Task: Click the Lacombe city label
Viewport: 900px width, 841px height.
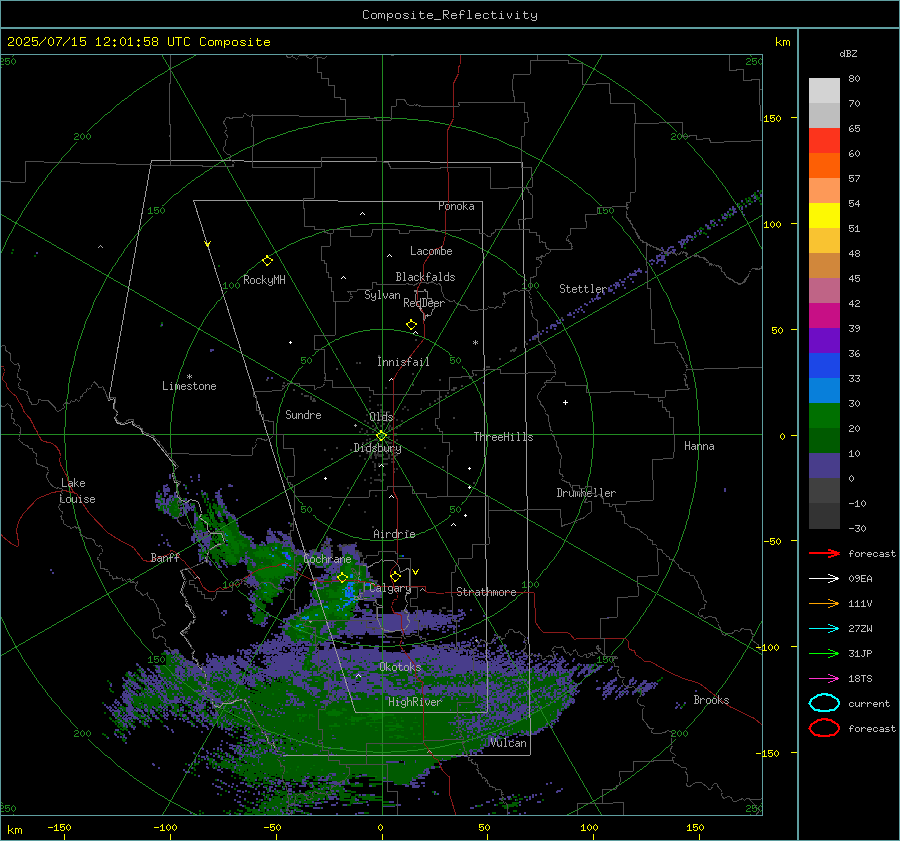Action: pyautogui.click(x=431, y=251)
